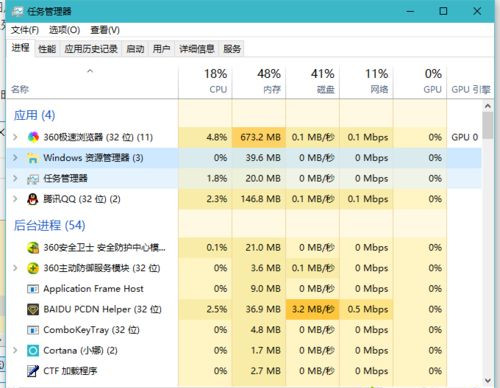Click the Application Frame Host icon

tap(33, 289)
